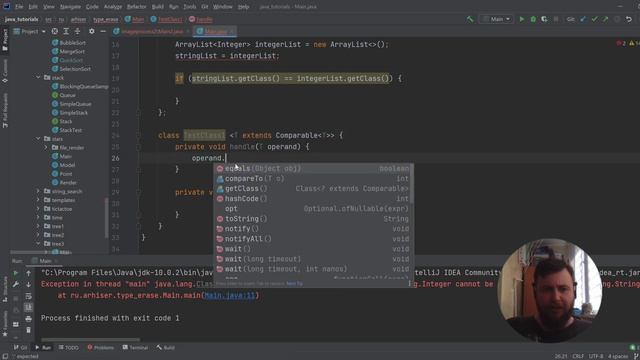
Task: Open the Git tool window button
Action: coord(20,347)
